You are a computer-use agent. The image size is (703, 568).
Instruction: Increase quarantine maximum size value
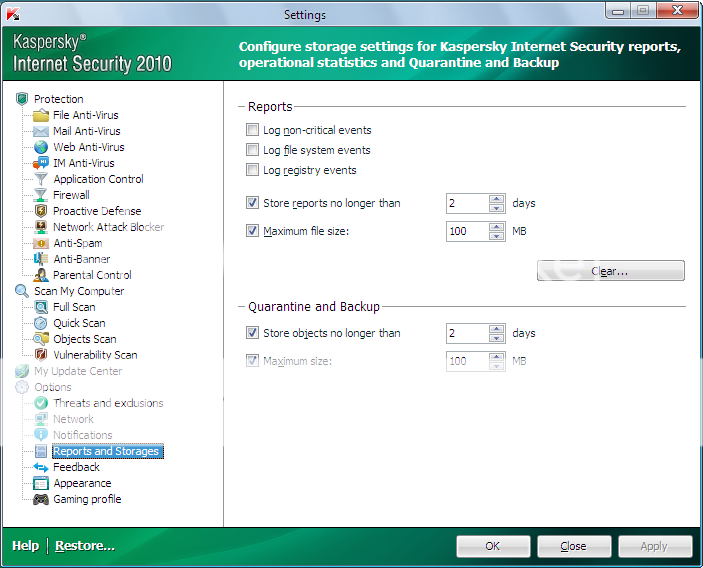[496, 356]
